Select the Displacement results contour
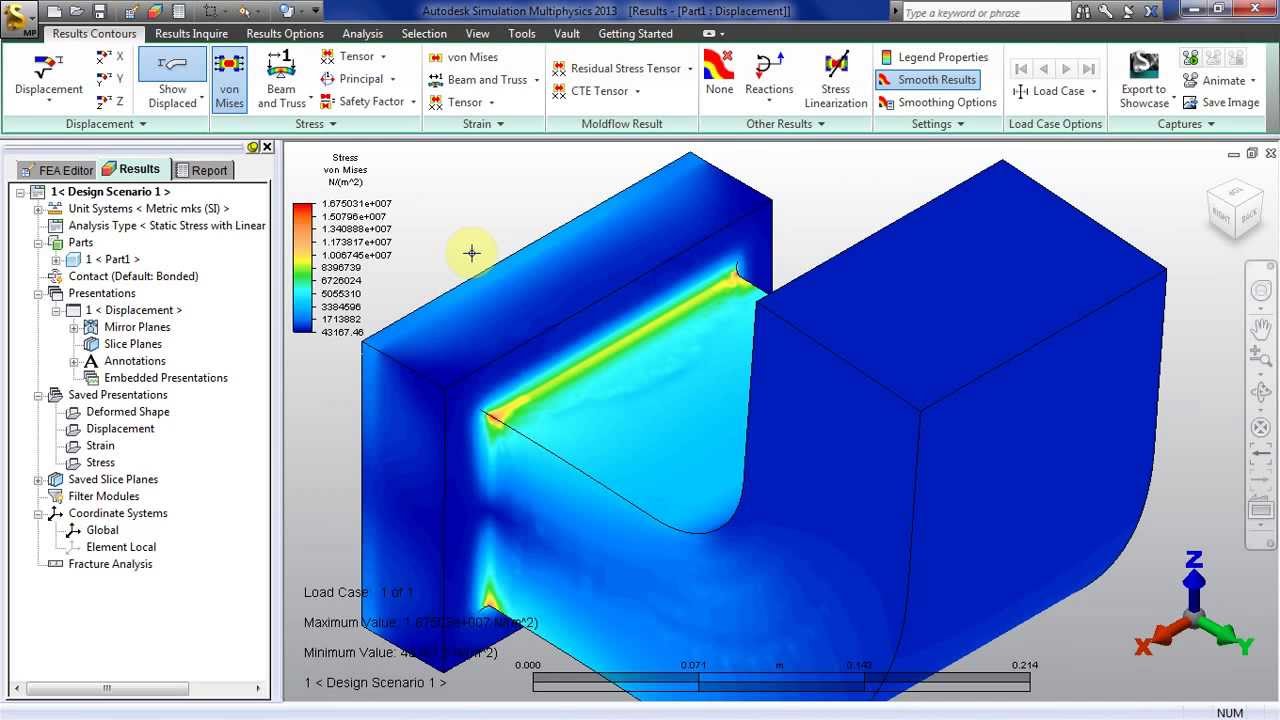1280x720 pixels. point(48,76)
